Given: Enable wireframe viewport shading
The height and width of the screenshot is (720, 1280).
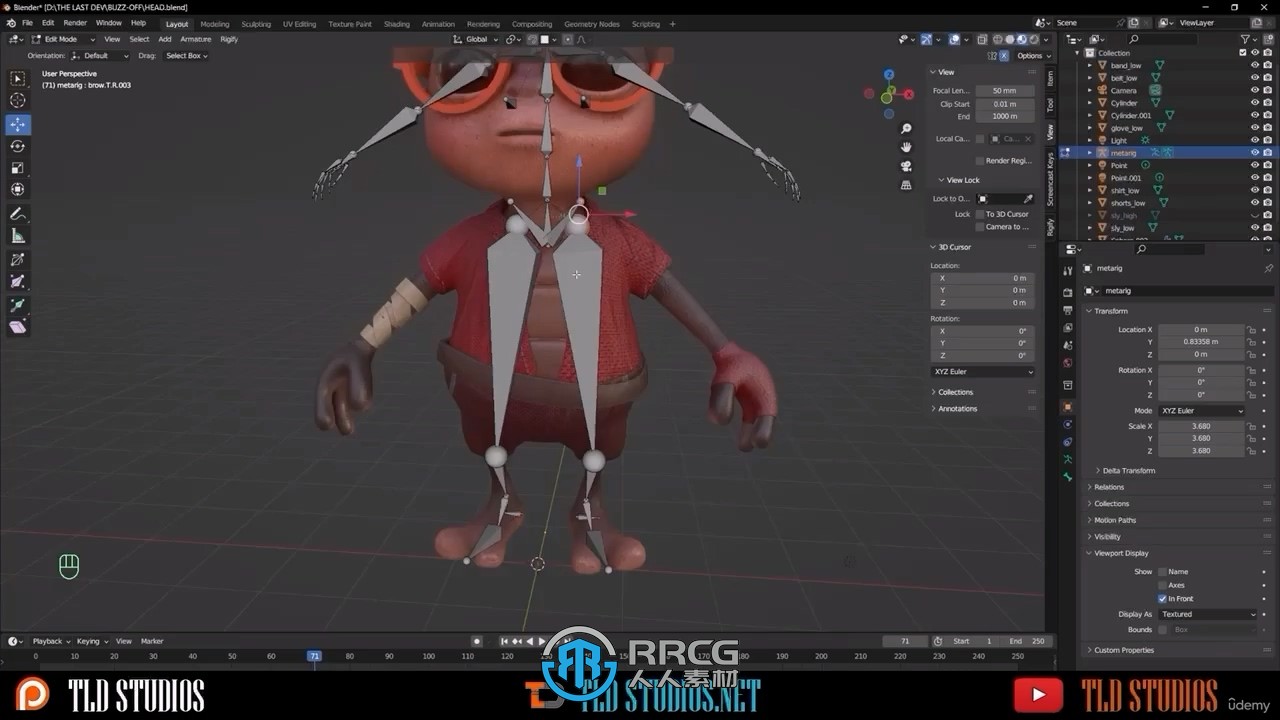Looking at the screenshot, I should pos(998,39).
